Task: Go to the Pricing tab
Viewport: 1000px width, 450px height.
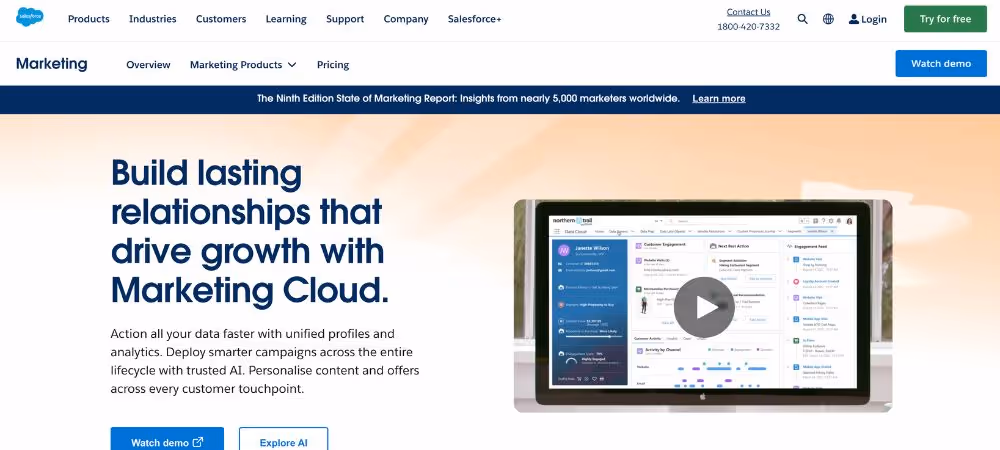Action: (x=333, y=64)
